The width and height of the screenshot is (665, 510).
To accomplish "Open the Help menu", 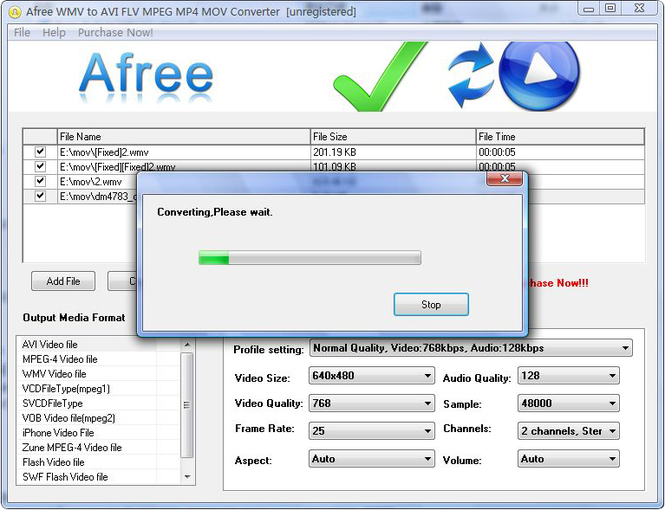I will (x=54, y=33).
